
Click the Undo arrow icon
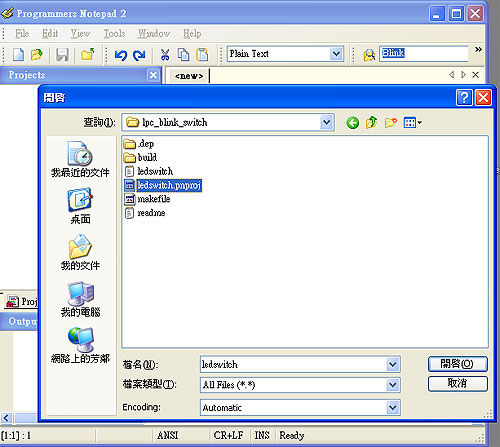(x=121, y=55)
